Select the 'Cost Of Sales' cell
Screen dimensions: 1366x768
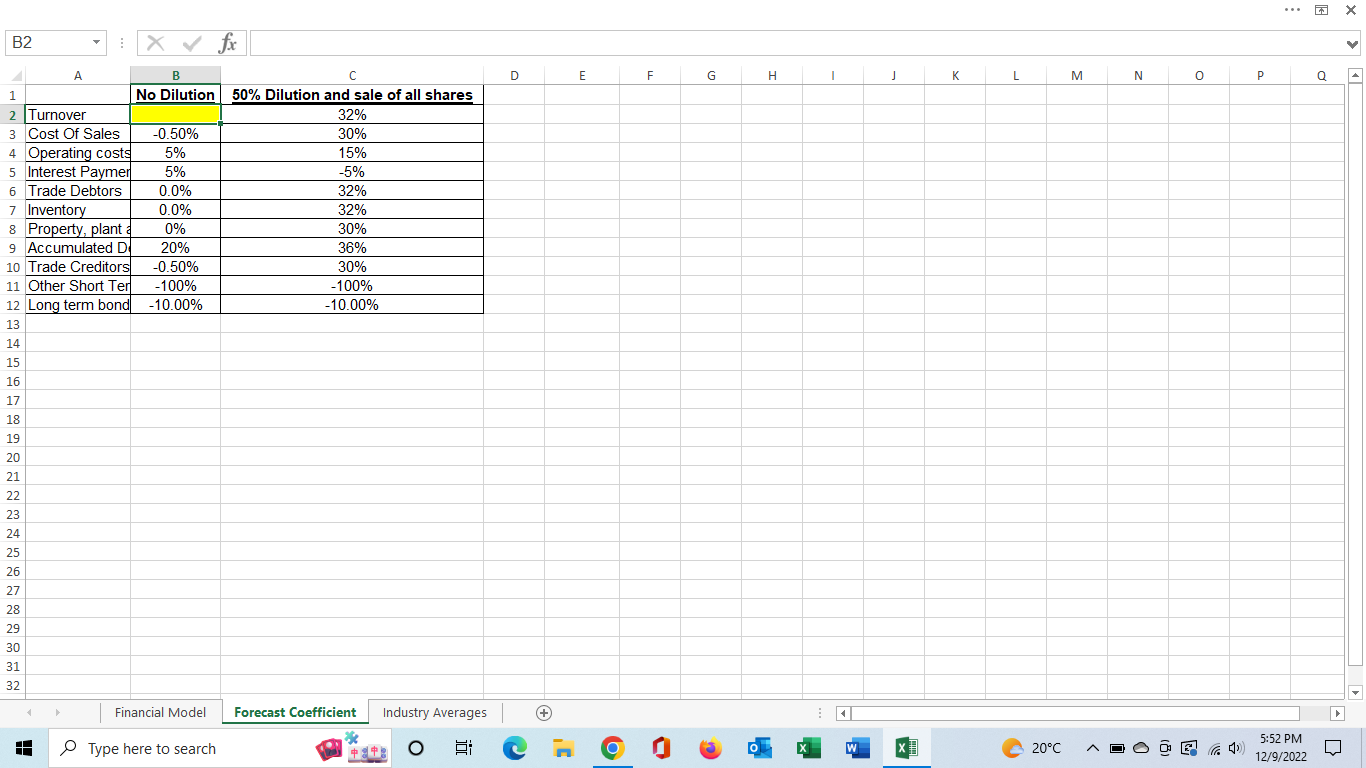(x=77, y=134)
